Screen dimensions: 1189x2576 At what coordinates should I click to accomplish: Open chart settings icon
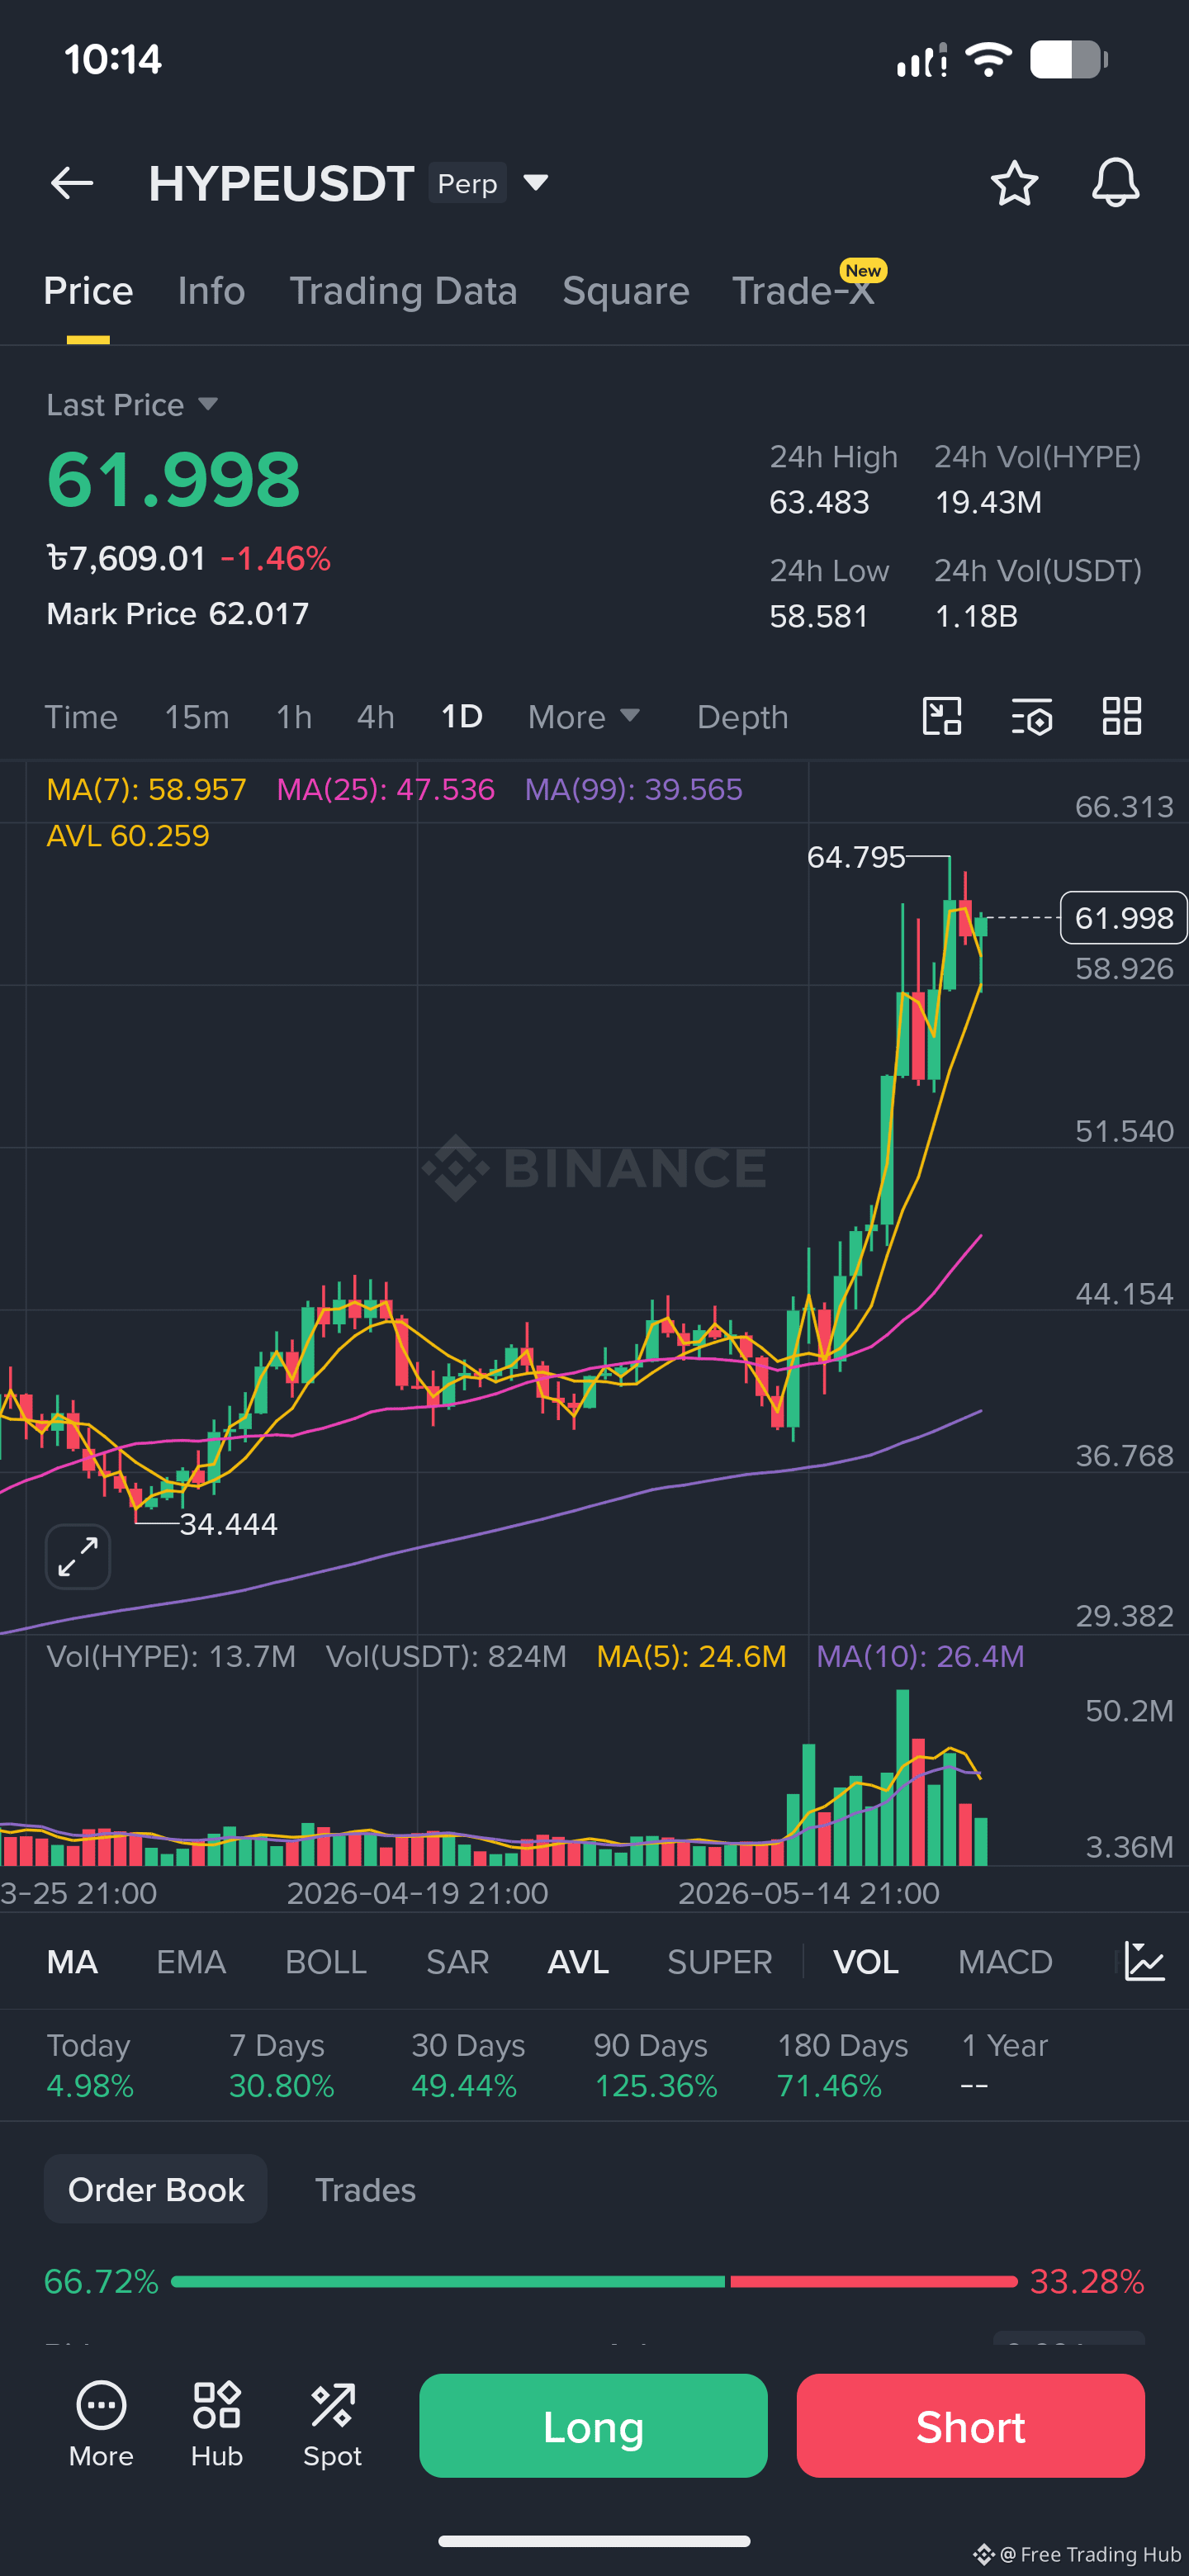pyautogui.click(x=1031, y=716)
